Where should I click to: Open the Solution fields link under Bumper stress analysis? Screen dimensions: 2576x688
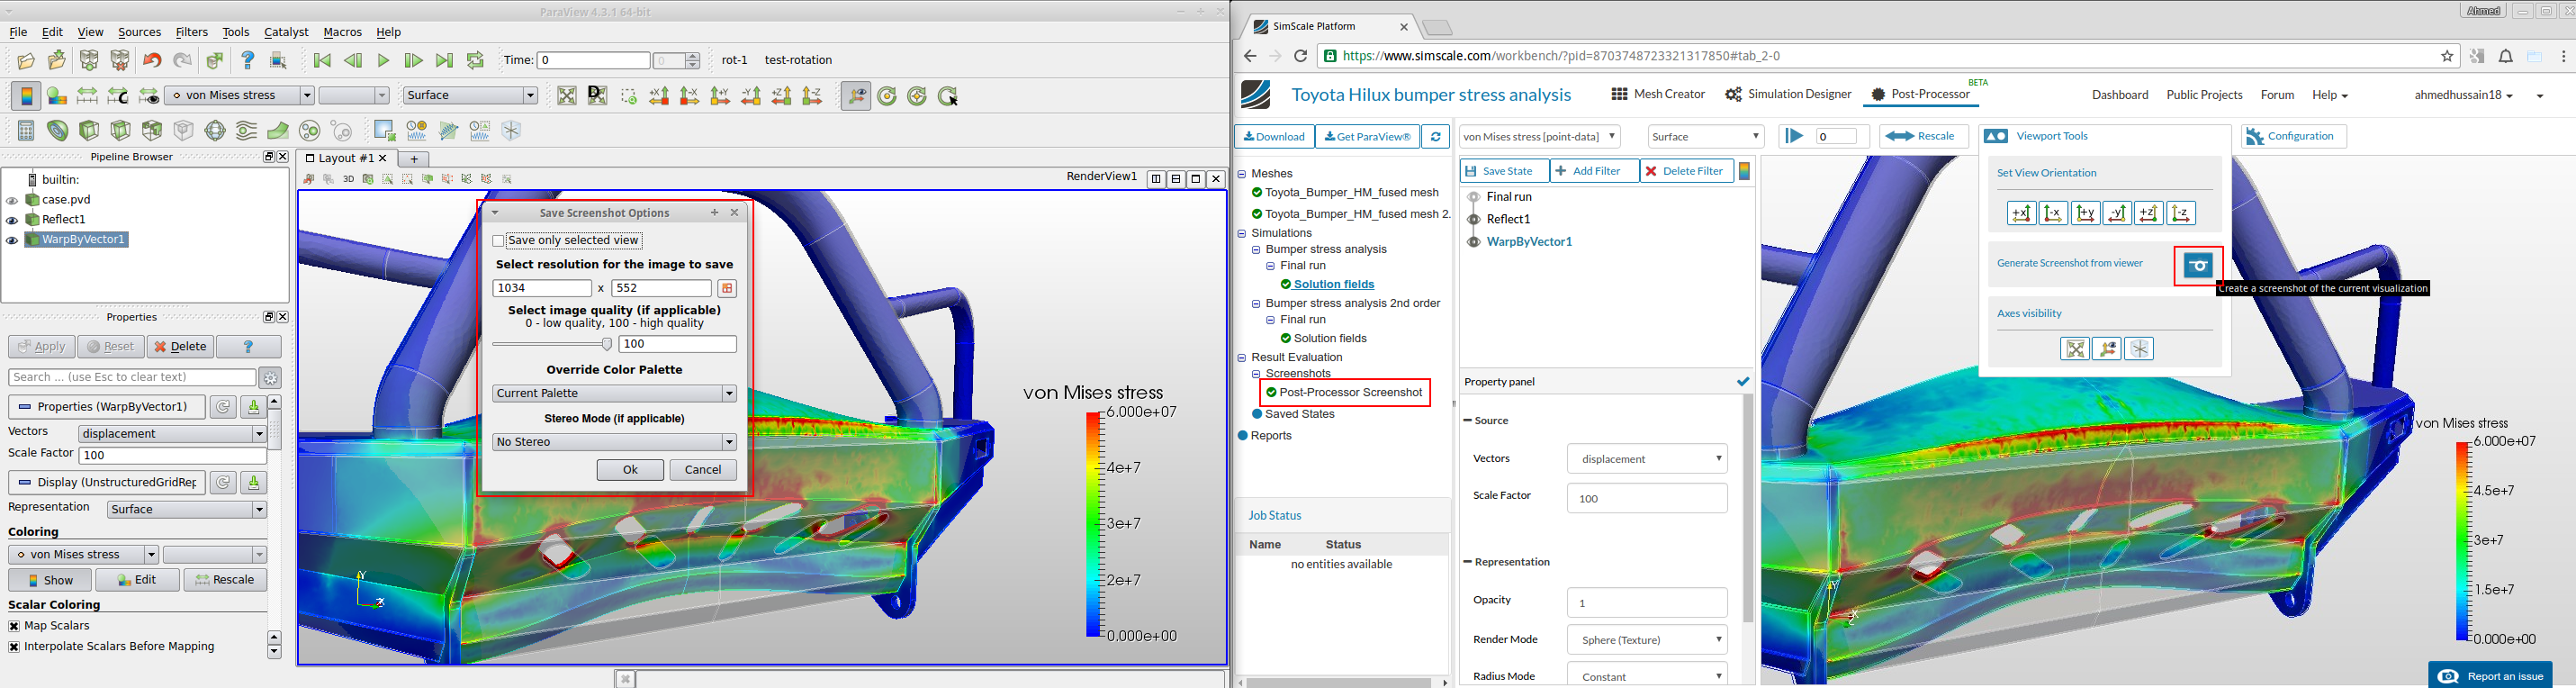[1334, 285]
